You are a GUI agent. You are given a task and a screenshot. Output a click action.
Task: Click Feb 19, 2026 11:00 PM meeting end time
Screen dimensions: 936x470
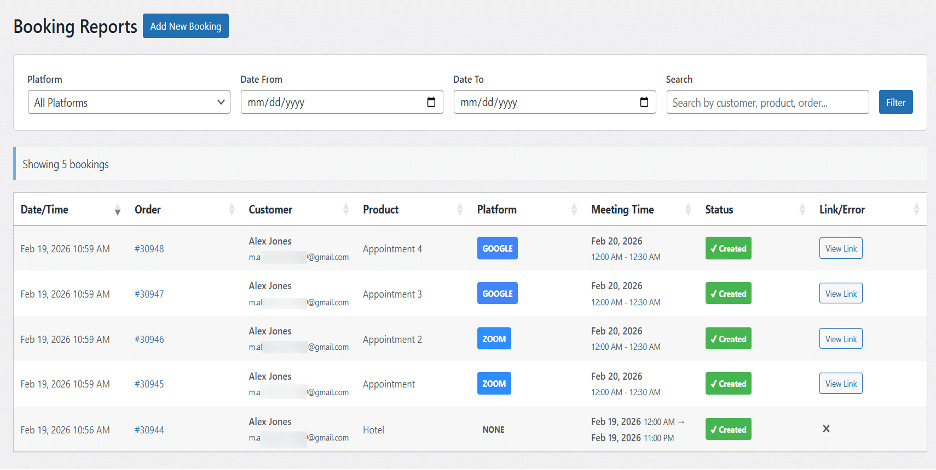[633, 438]
